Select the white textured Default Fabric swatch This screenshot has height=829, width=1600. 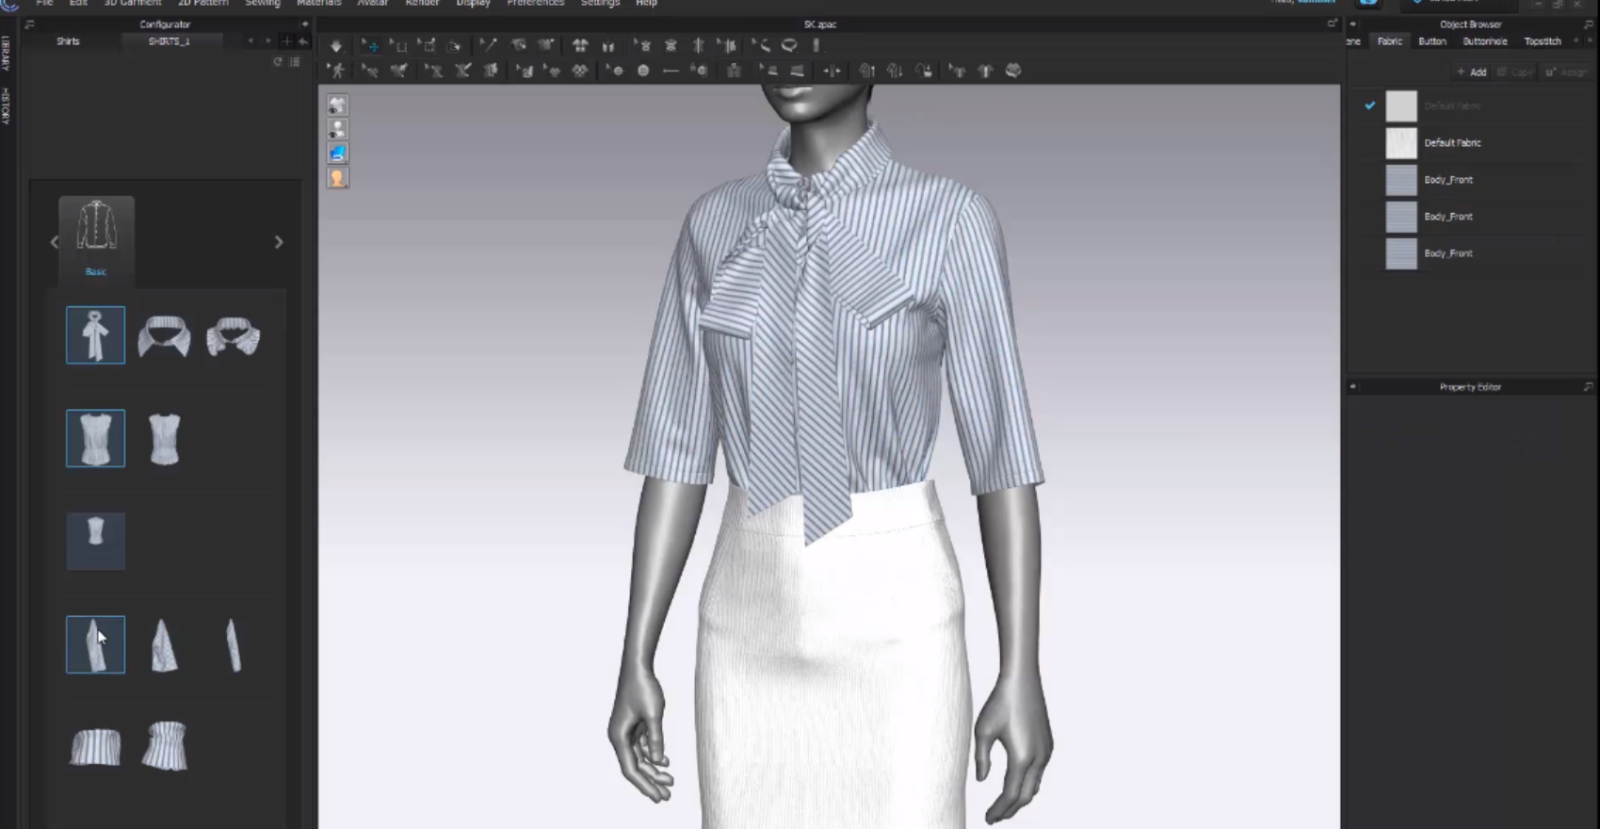pos(1401,143)
